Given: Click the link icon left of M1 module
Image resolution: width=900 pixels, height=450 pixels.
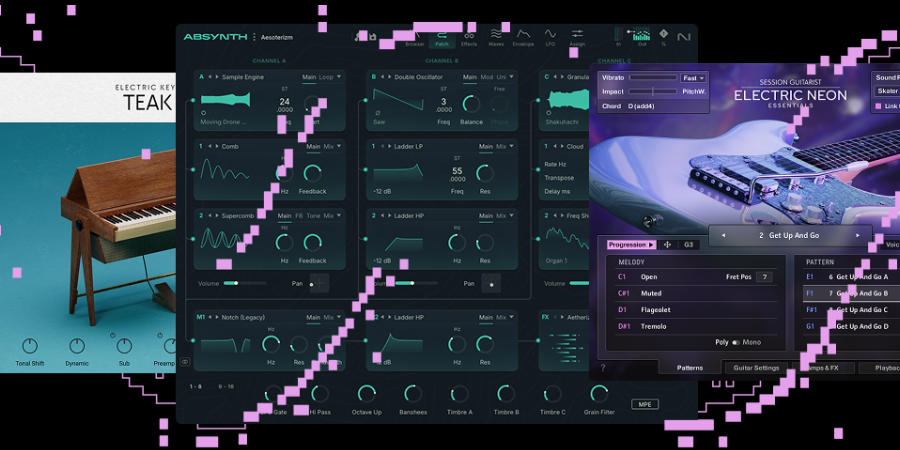Looking at the screenshot, I should click(185, 362).
